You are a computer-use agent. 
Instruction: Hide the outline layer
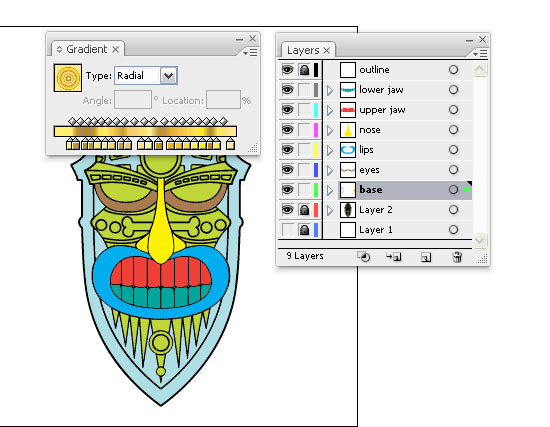click(x=288, y=69)
